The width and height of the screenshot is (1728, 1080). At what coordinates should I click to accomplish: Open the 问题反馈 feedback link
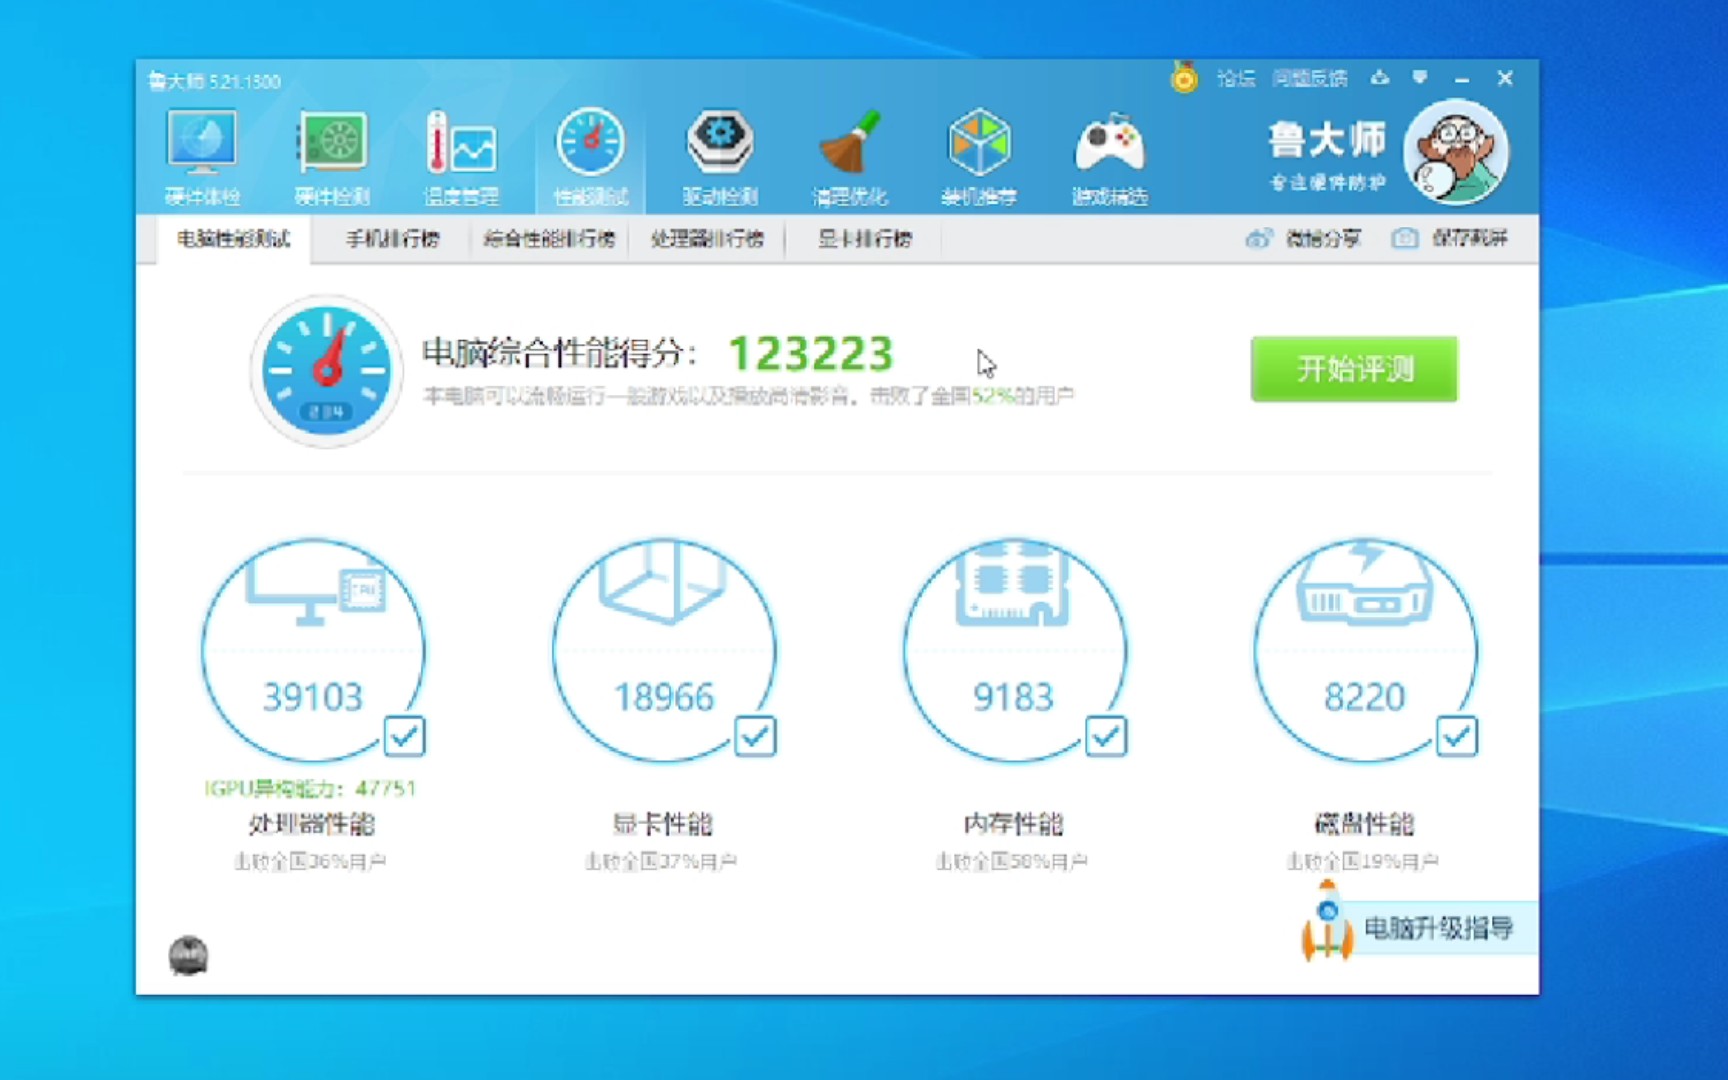pyautogui.click(x=1310, y=78)
